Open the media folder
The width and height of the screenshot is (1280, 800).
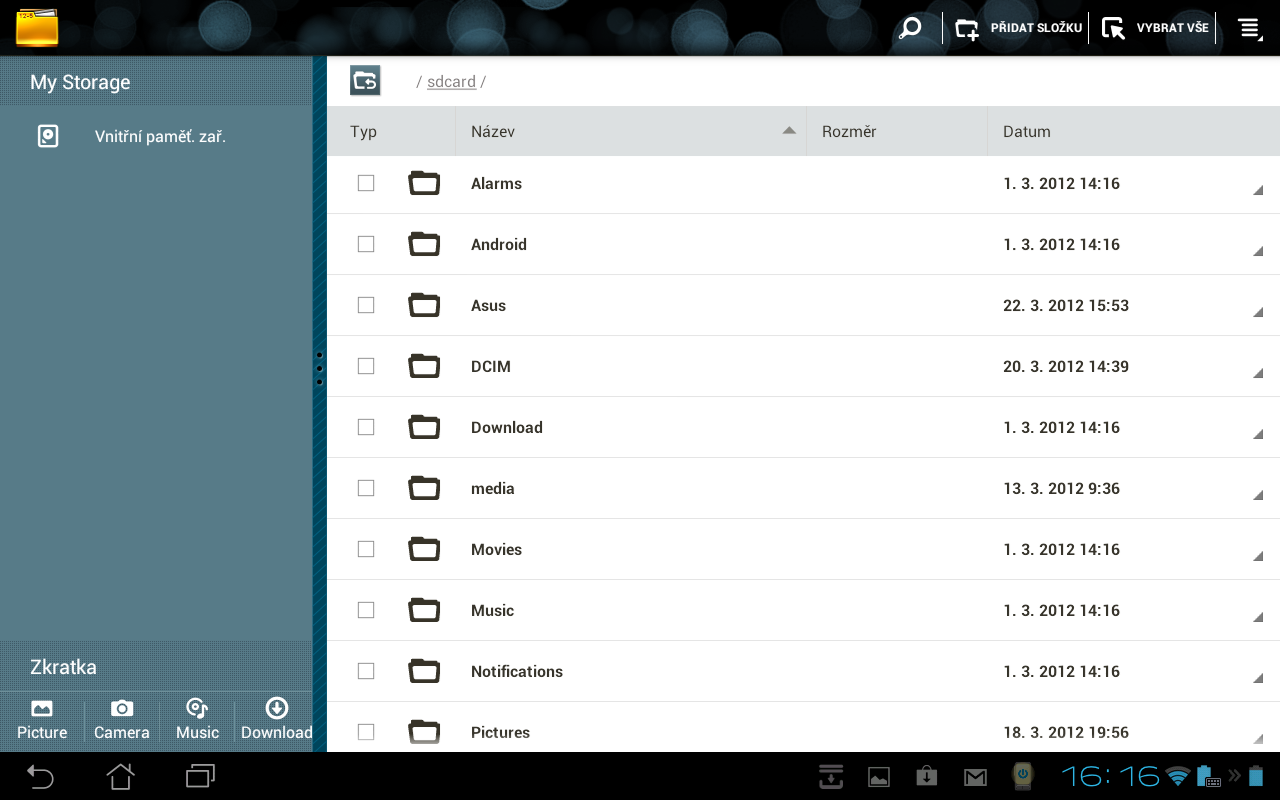pyautogui.click(x=492, y=488)
